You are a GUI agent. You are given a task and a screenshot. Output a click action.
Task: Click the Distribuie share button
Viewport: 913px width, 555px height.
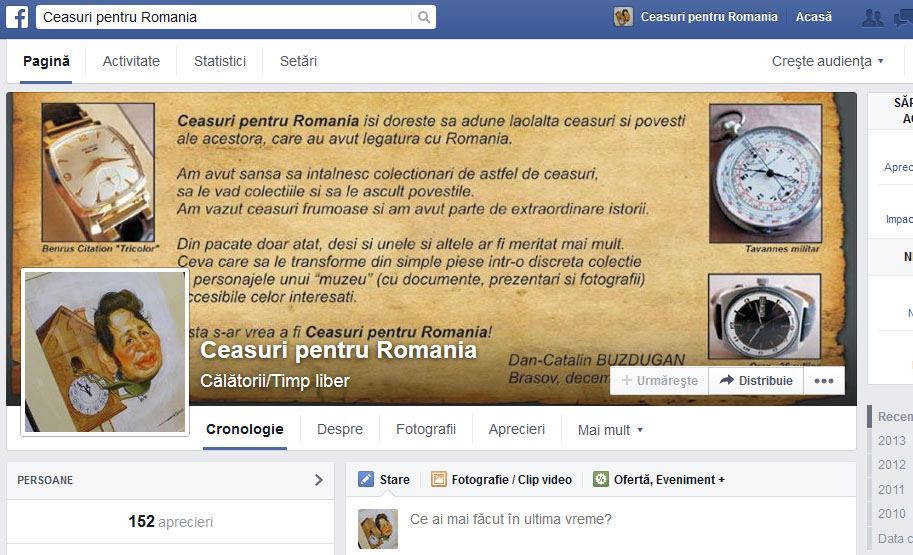click(x=756, y=381)
